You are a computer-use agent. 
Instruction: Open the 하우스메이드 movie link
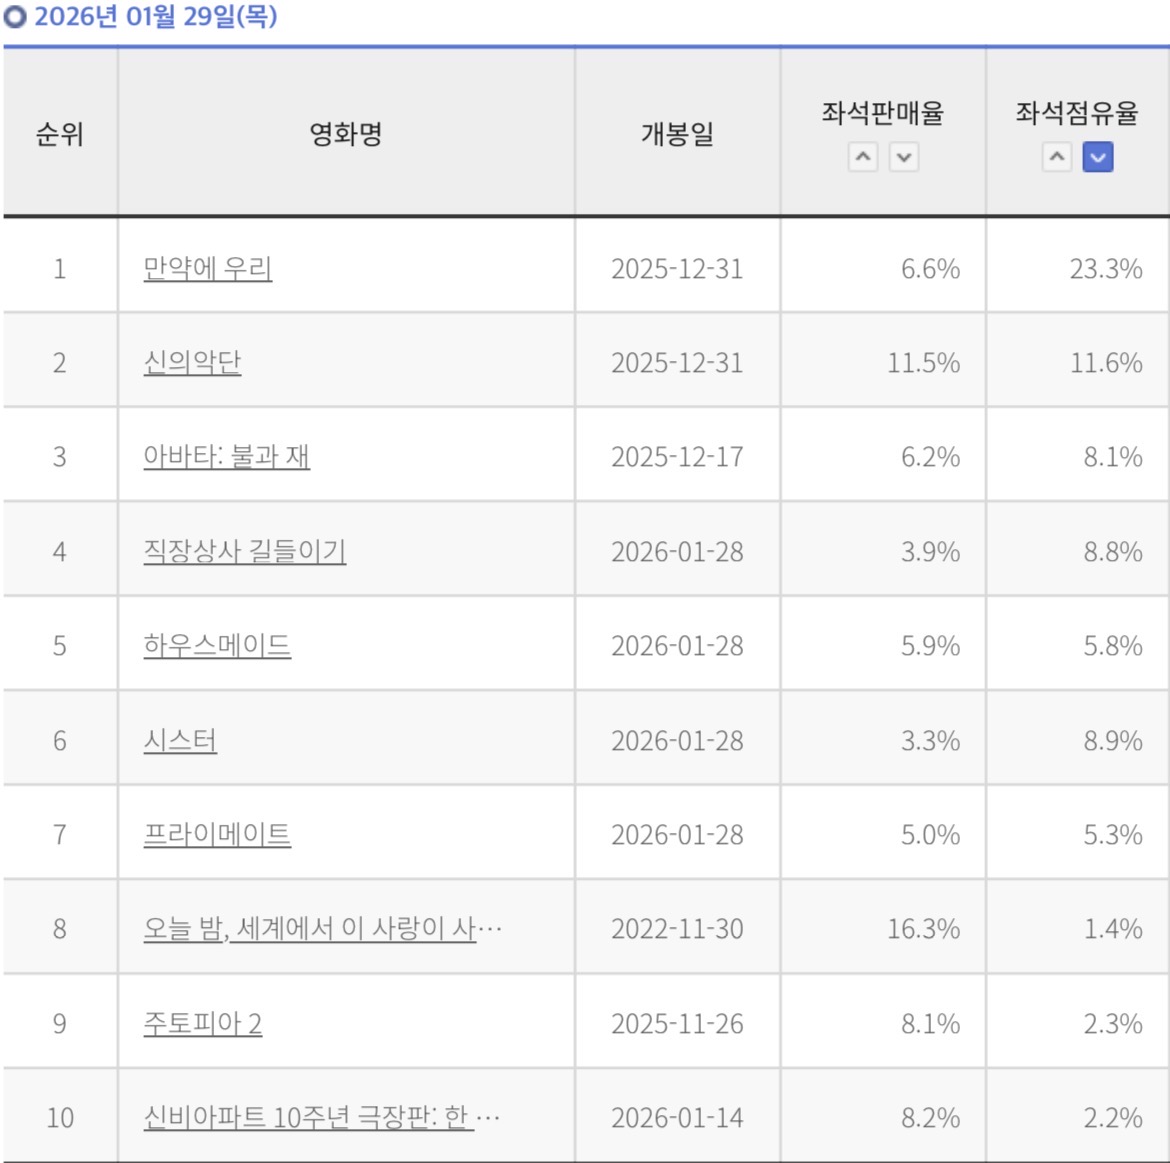point(217,646)
